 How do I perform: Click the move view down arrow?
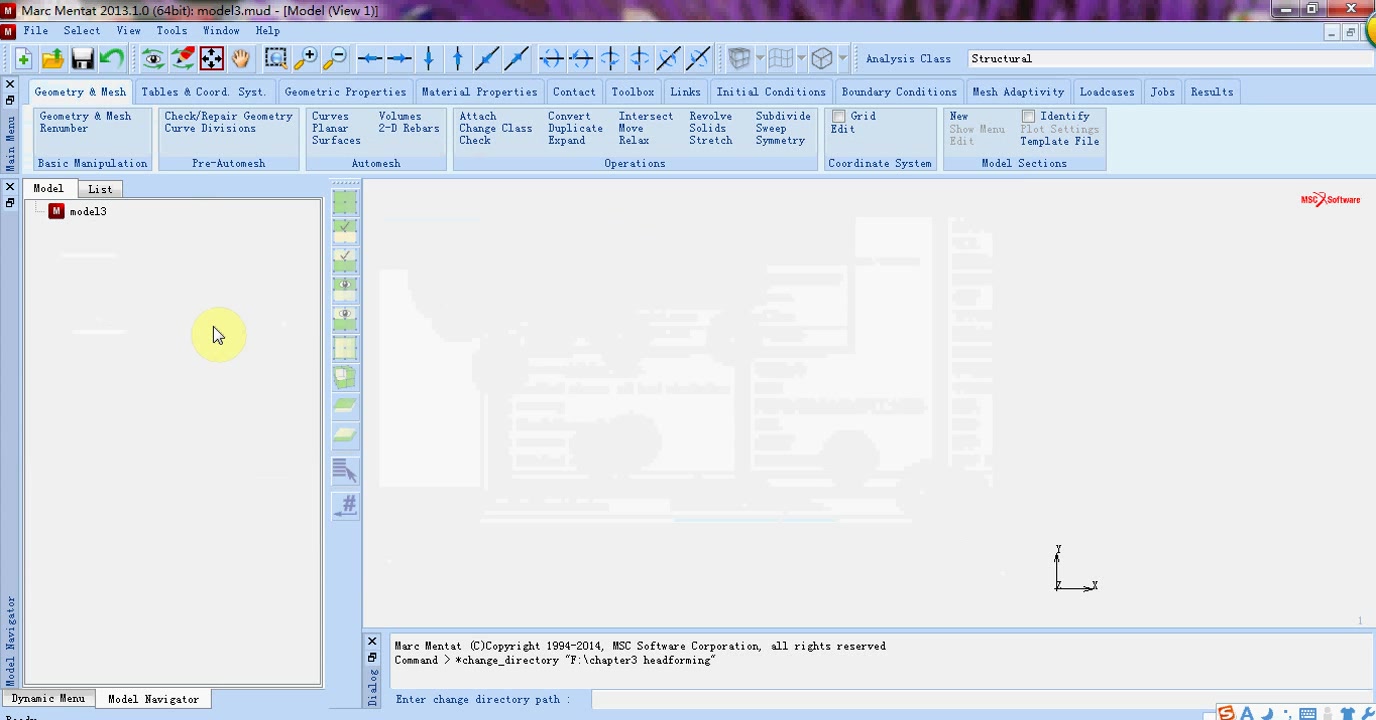[429, 59]
